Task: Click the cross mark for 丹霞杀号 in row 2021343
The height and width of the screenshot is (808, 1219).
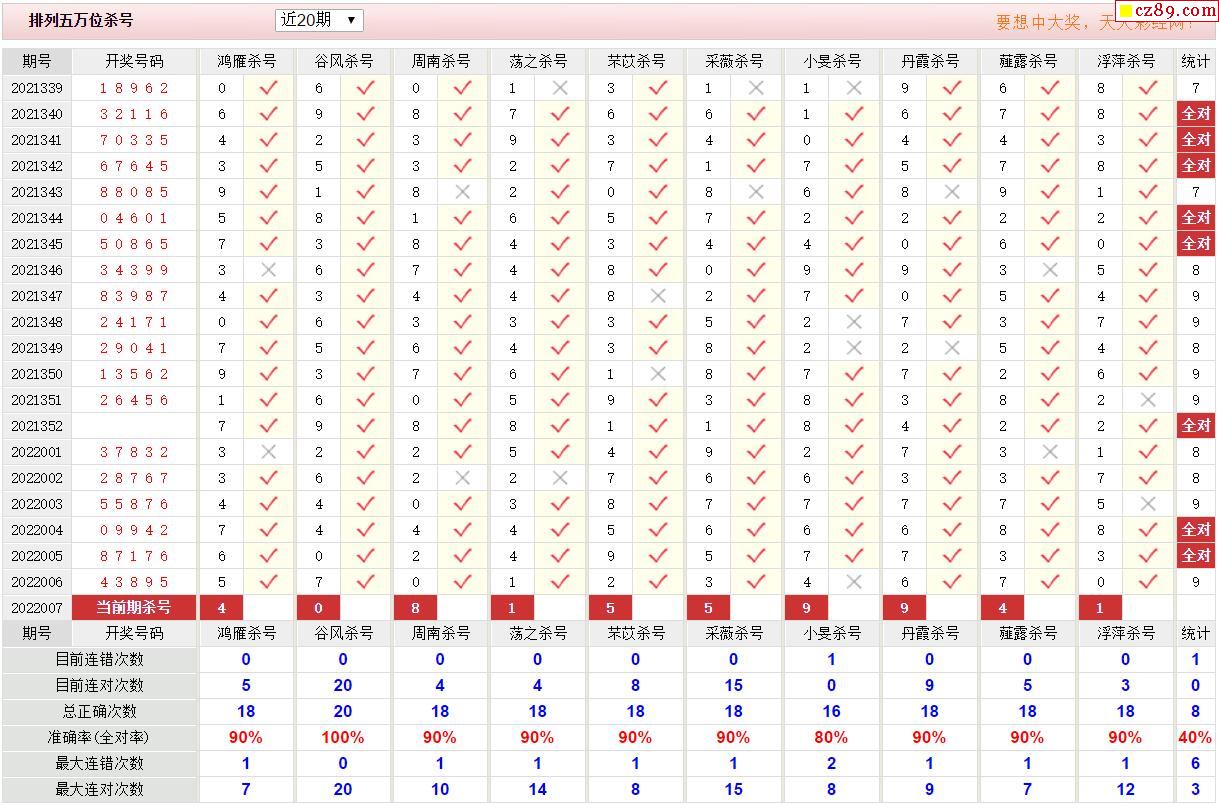Action: pos(952,192)
